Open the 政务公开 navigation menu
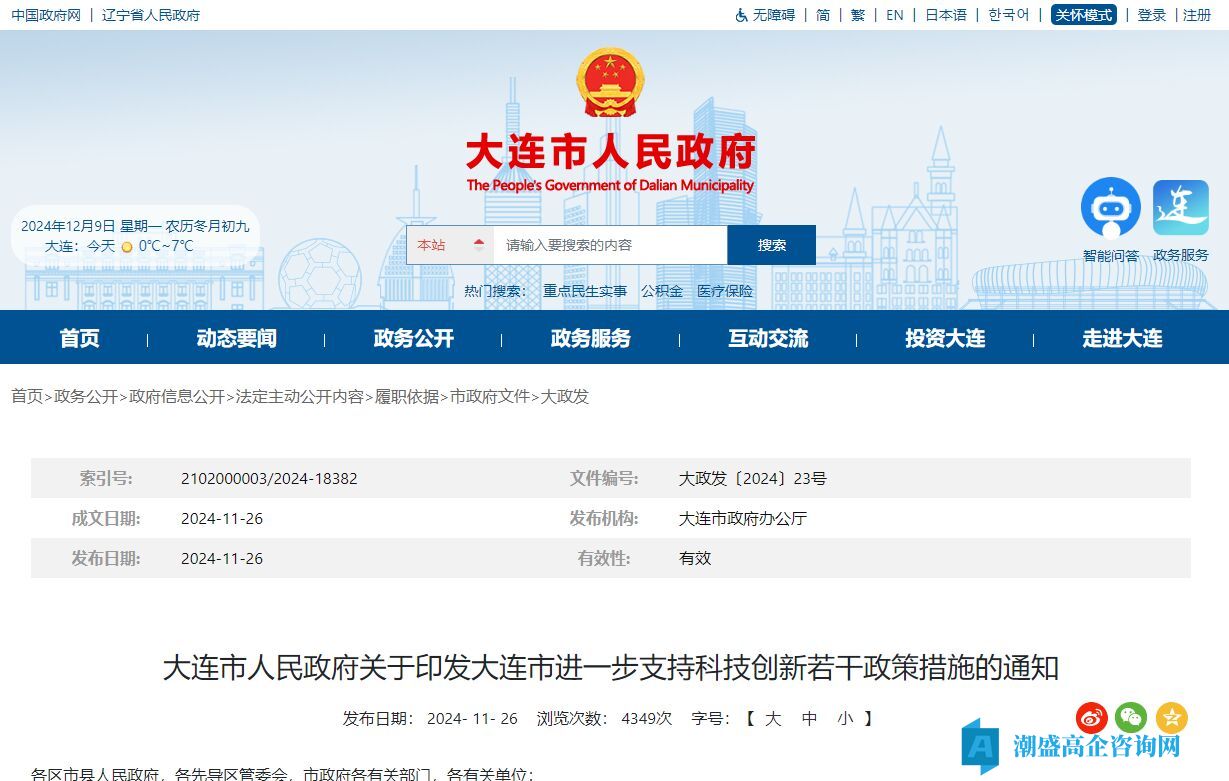 413,338
